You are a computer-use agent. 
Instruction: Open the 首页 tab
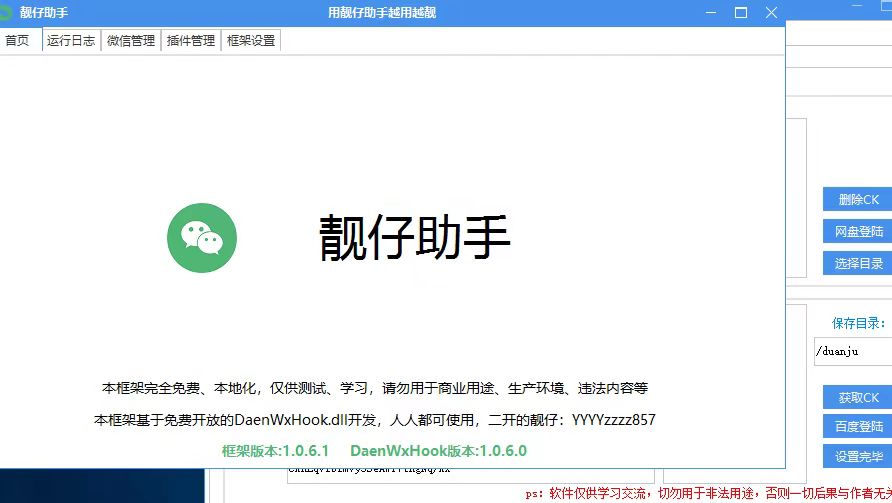point(18,40)
